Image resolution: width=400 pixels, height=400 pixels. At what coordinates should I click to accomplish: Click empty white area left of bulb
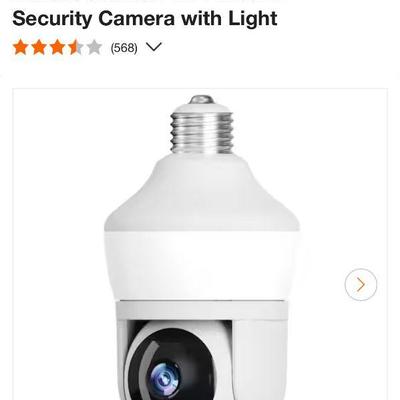click(58, 233)
